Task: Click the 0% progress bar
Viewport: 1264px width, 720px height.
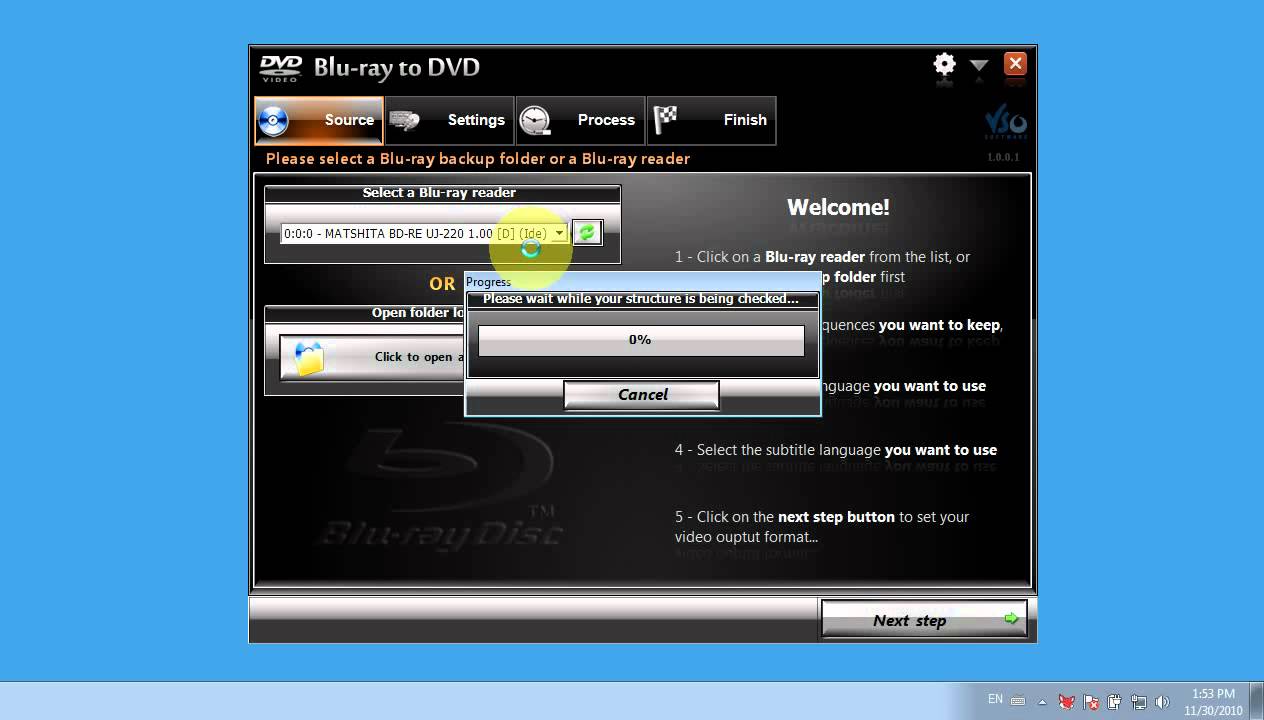Action: pyautogui.click(x=641, y=340)
